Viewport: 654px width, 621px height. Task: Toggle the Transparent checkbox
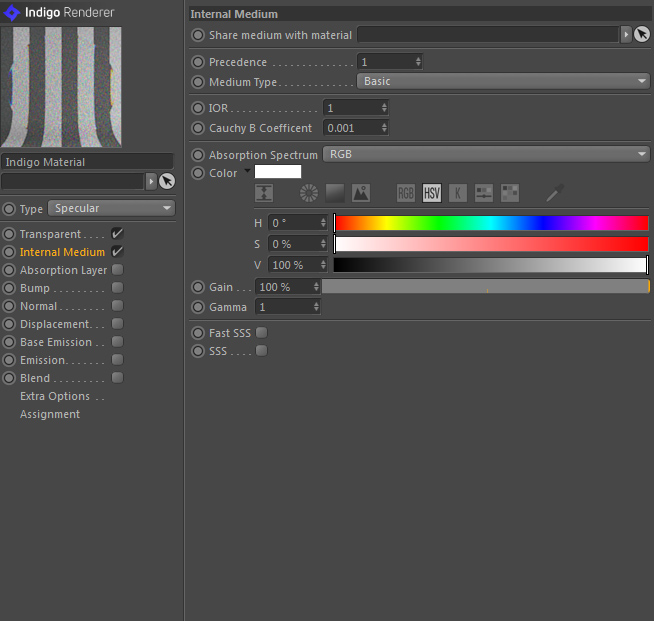[117, 234]
